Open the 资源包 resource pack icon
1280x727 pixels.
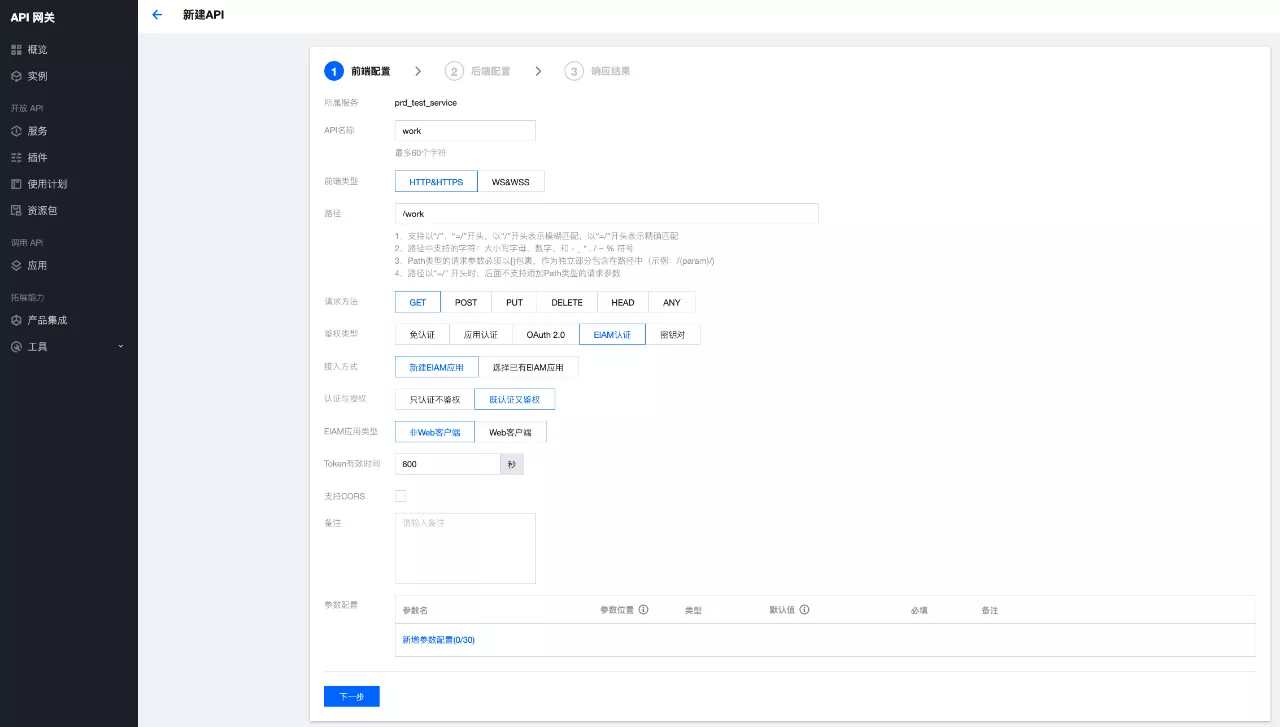coord(16,211)
